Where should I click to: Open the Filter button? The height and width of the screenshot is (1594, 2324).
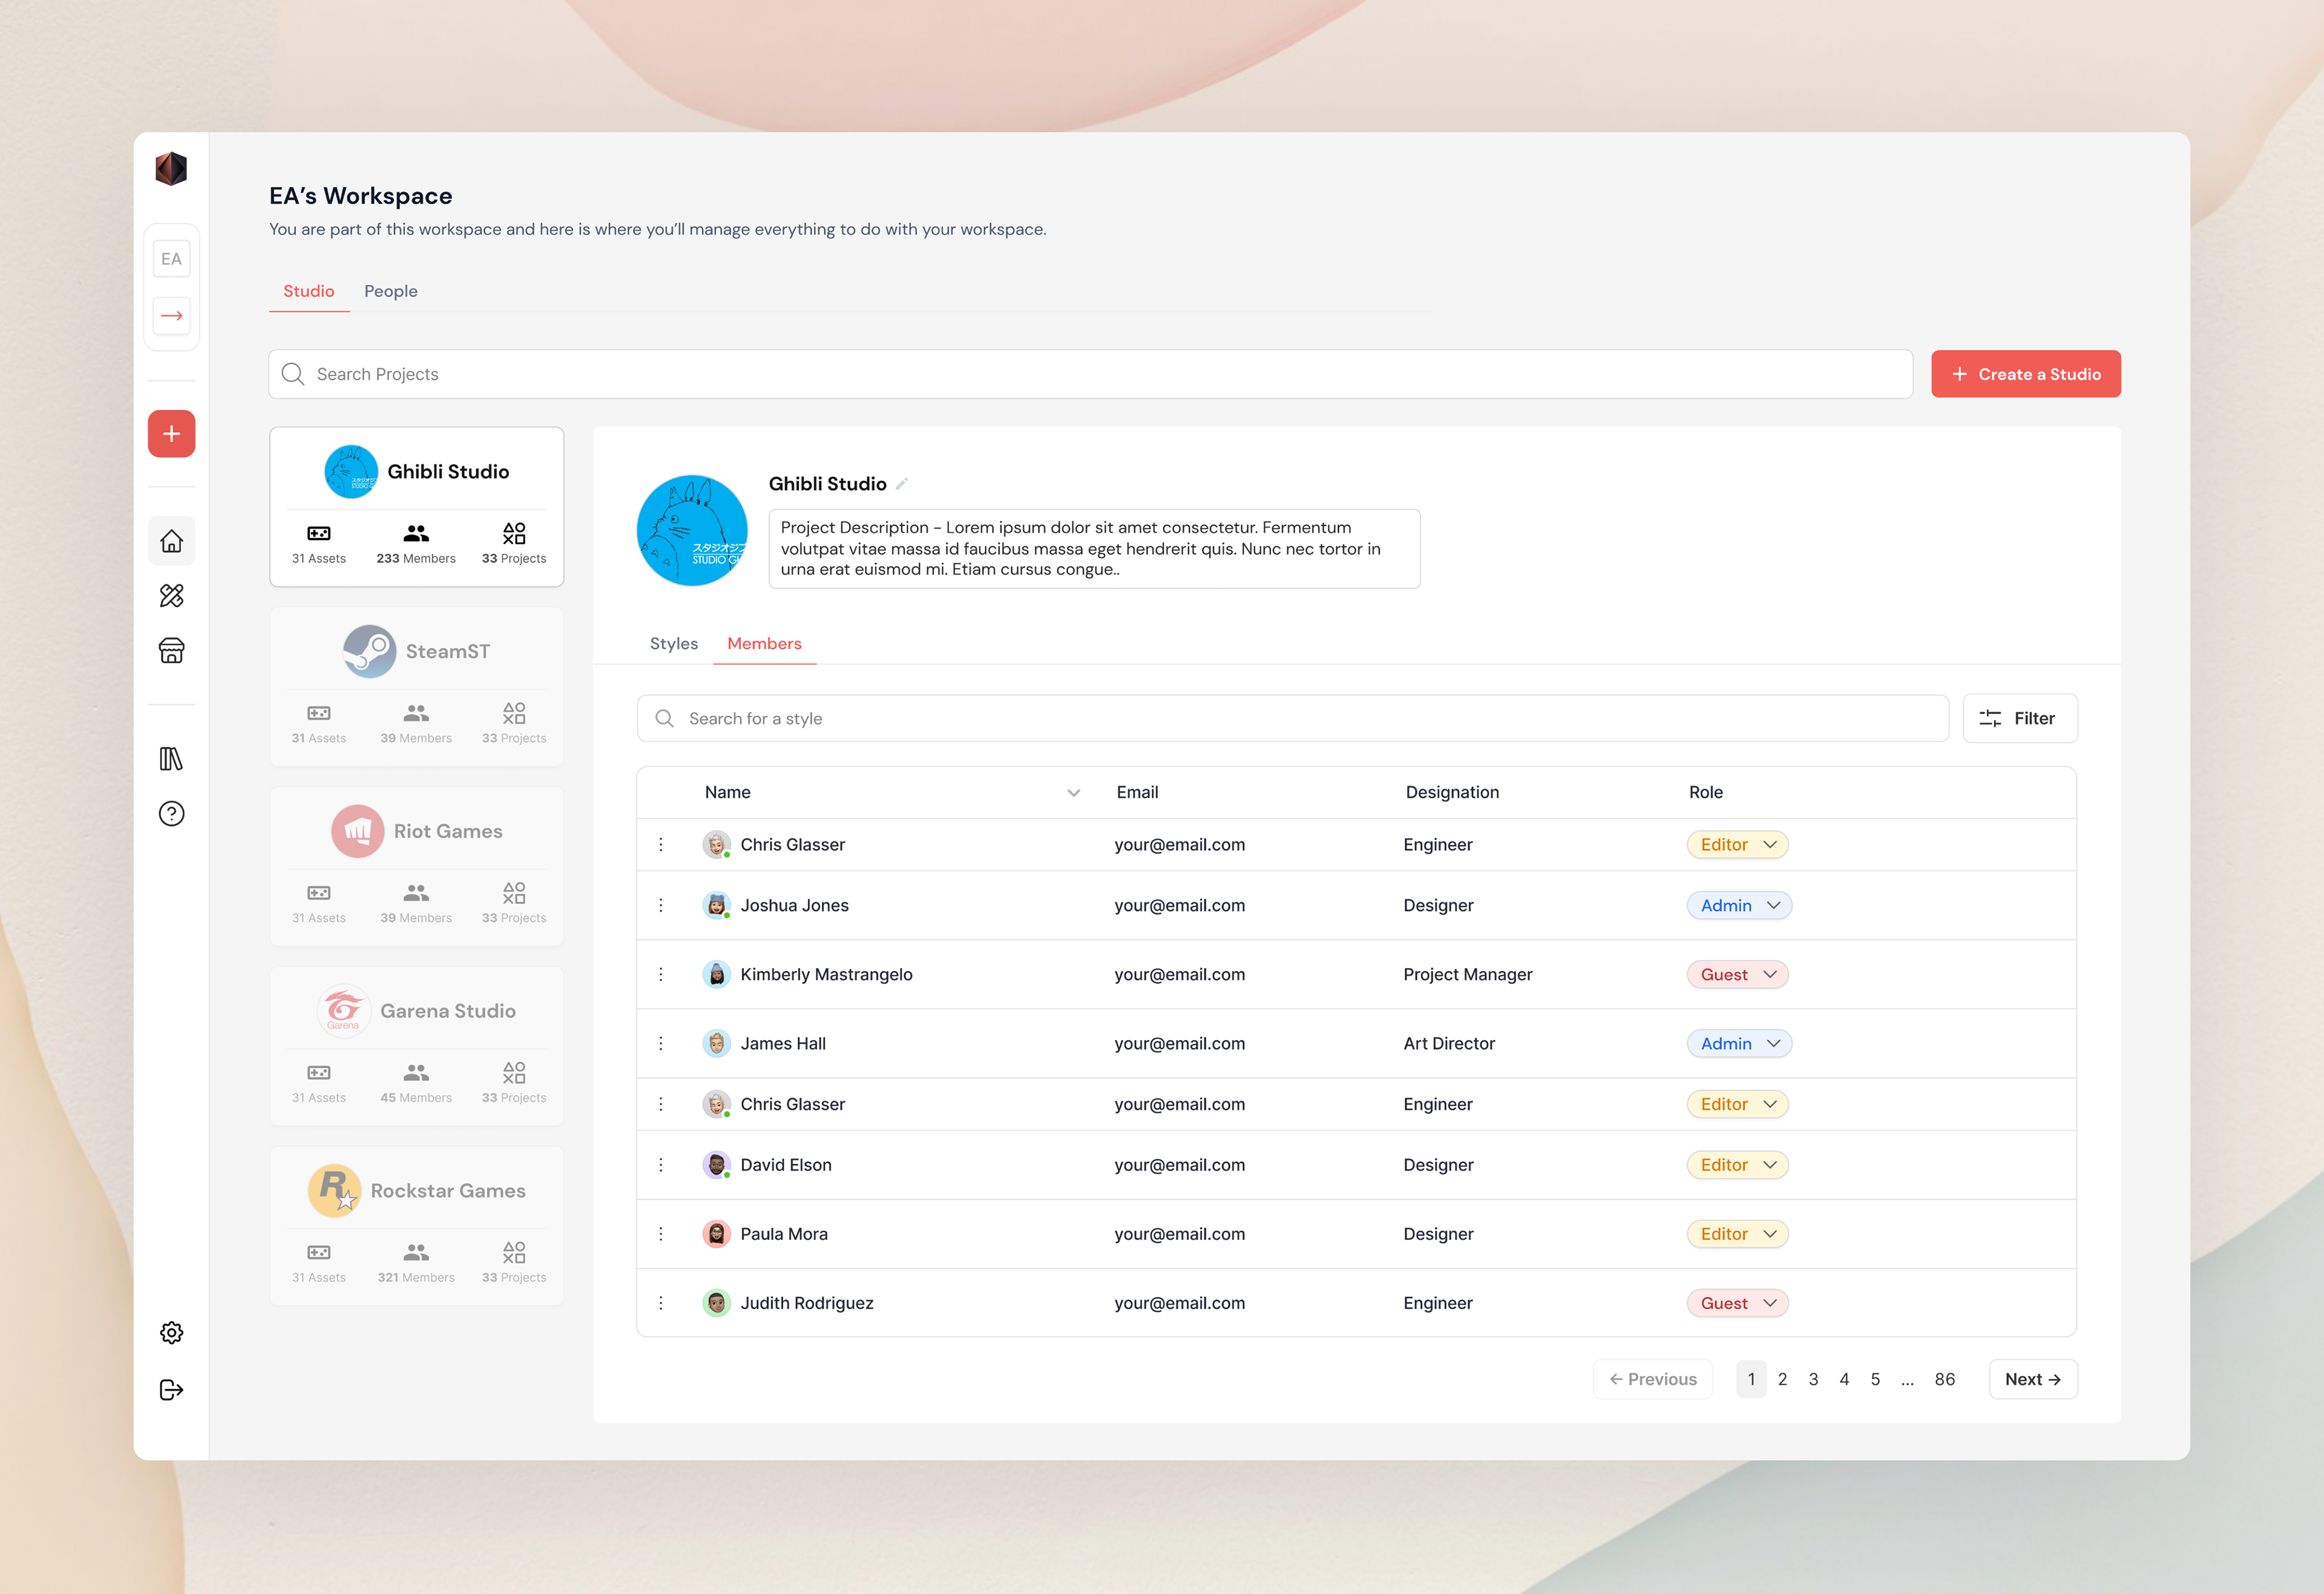tap(2019, 718)
